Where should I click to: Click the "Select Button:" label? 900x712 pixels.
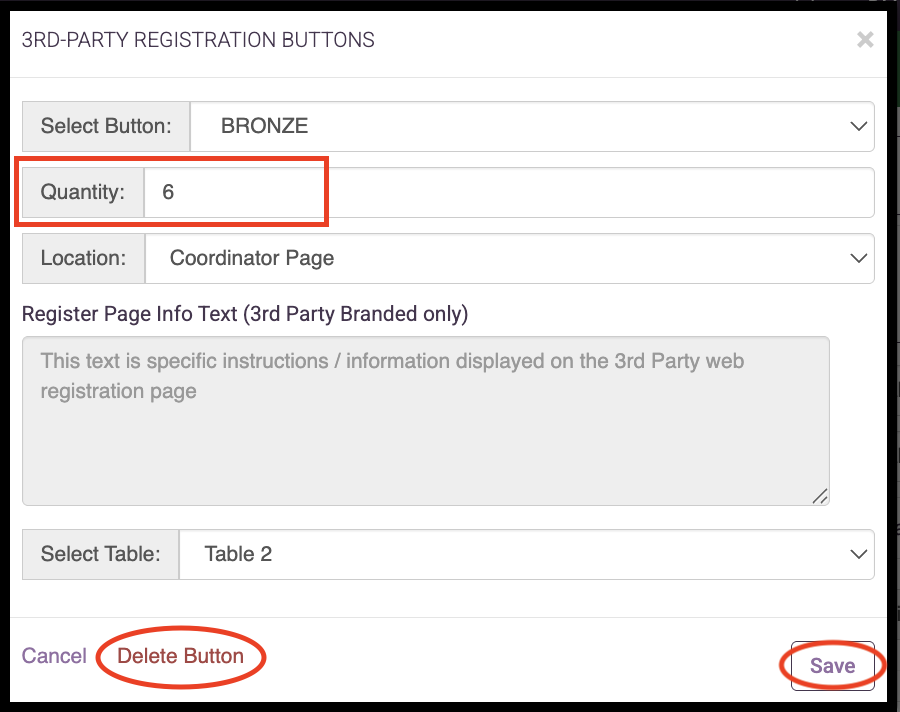(x=106, y=126)
